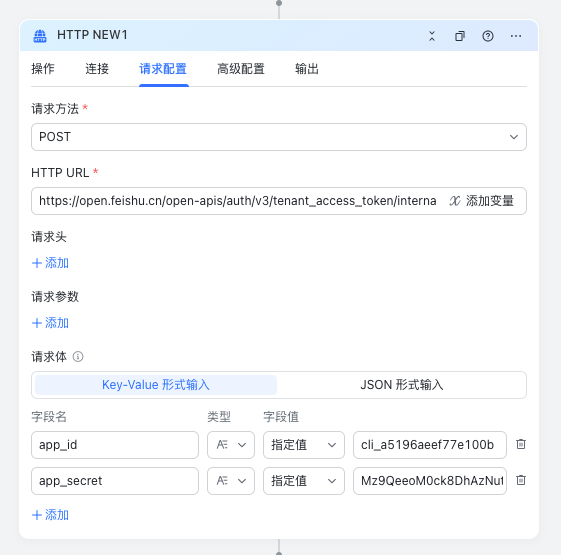Click the 字段值 column header
The width and height of the screenshot is (561, 555).
[x=281, y=417]
